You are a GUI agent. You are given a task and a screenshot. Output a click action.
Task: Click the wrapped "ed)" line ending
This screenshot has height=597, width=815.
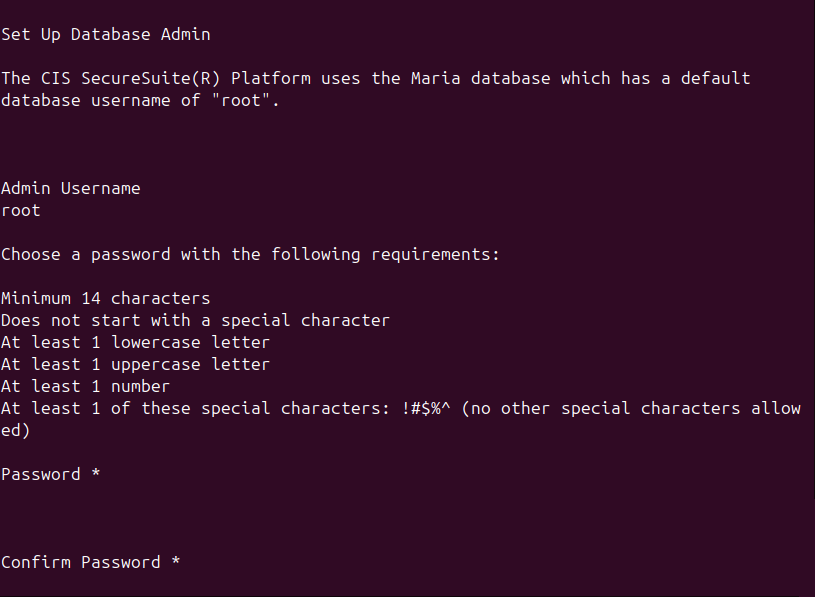tap(16, 430)
